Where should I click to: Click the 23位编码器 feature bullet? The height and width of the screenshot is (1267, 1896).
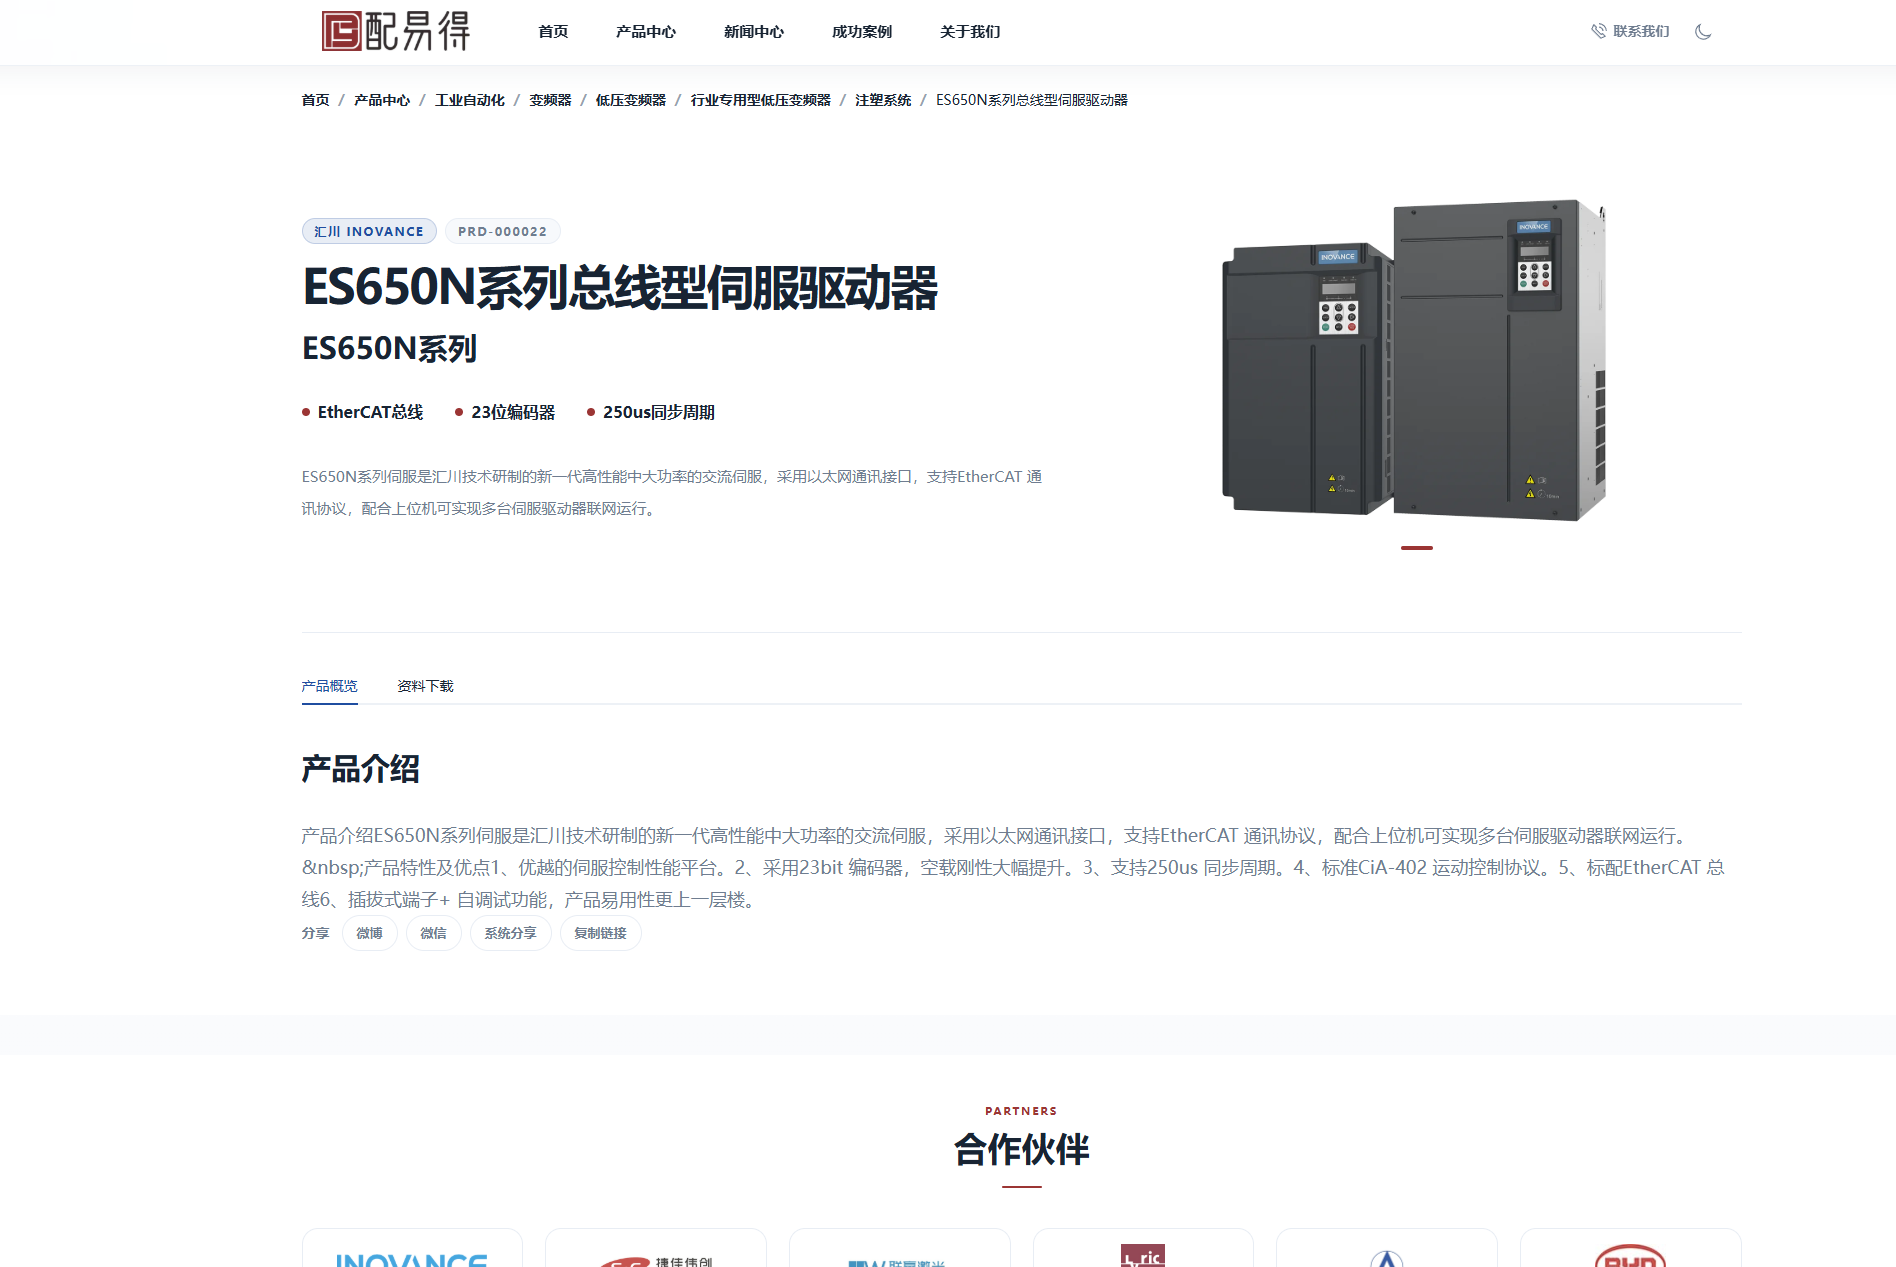[505, 412]
